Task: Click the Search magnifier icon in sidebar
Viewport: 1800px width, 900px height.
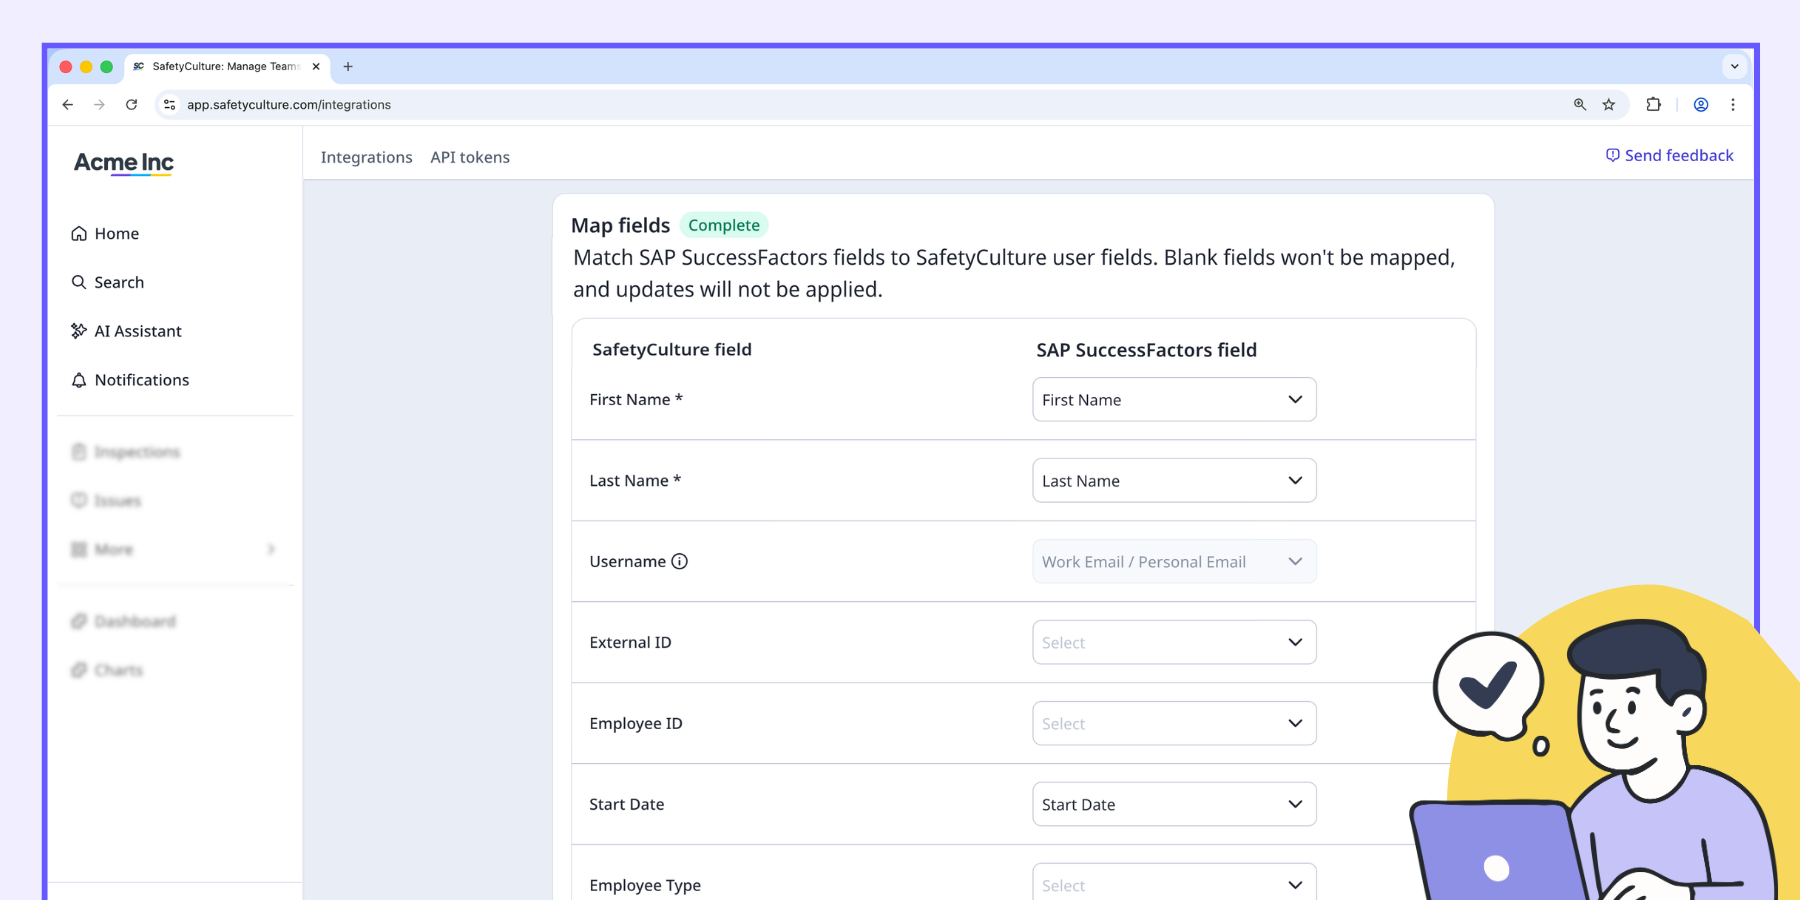Action: (79, 283)
